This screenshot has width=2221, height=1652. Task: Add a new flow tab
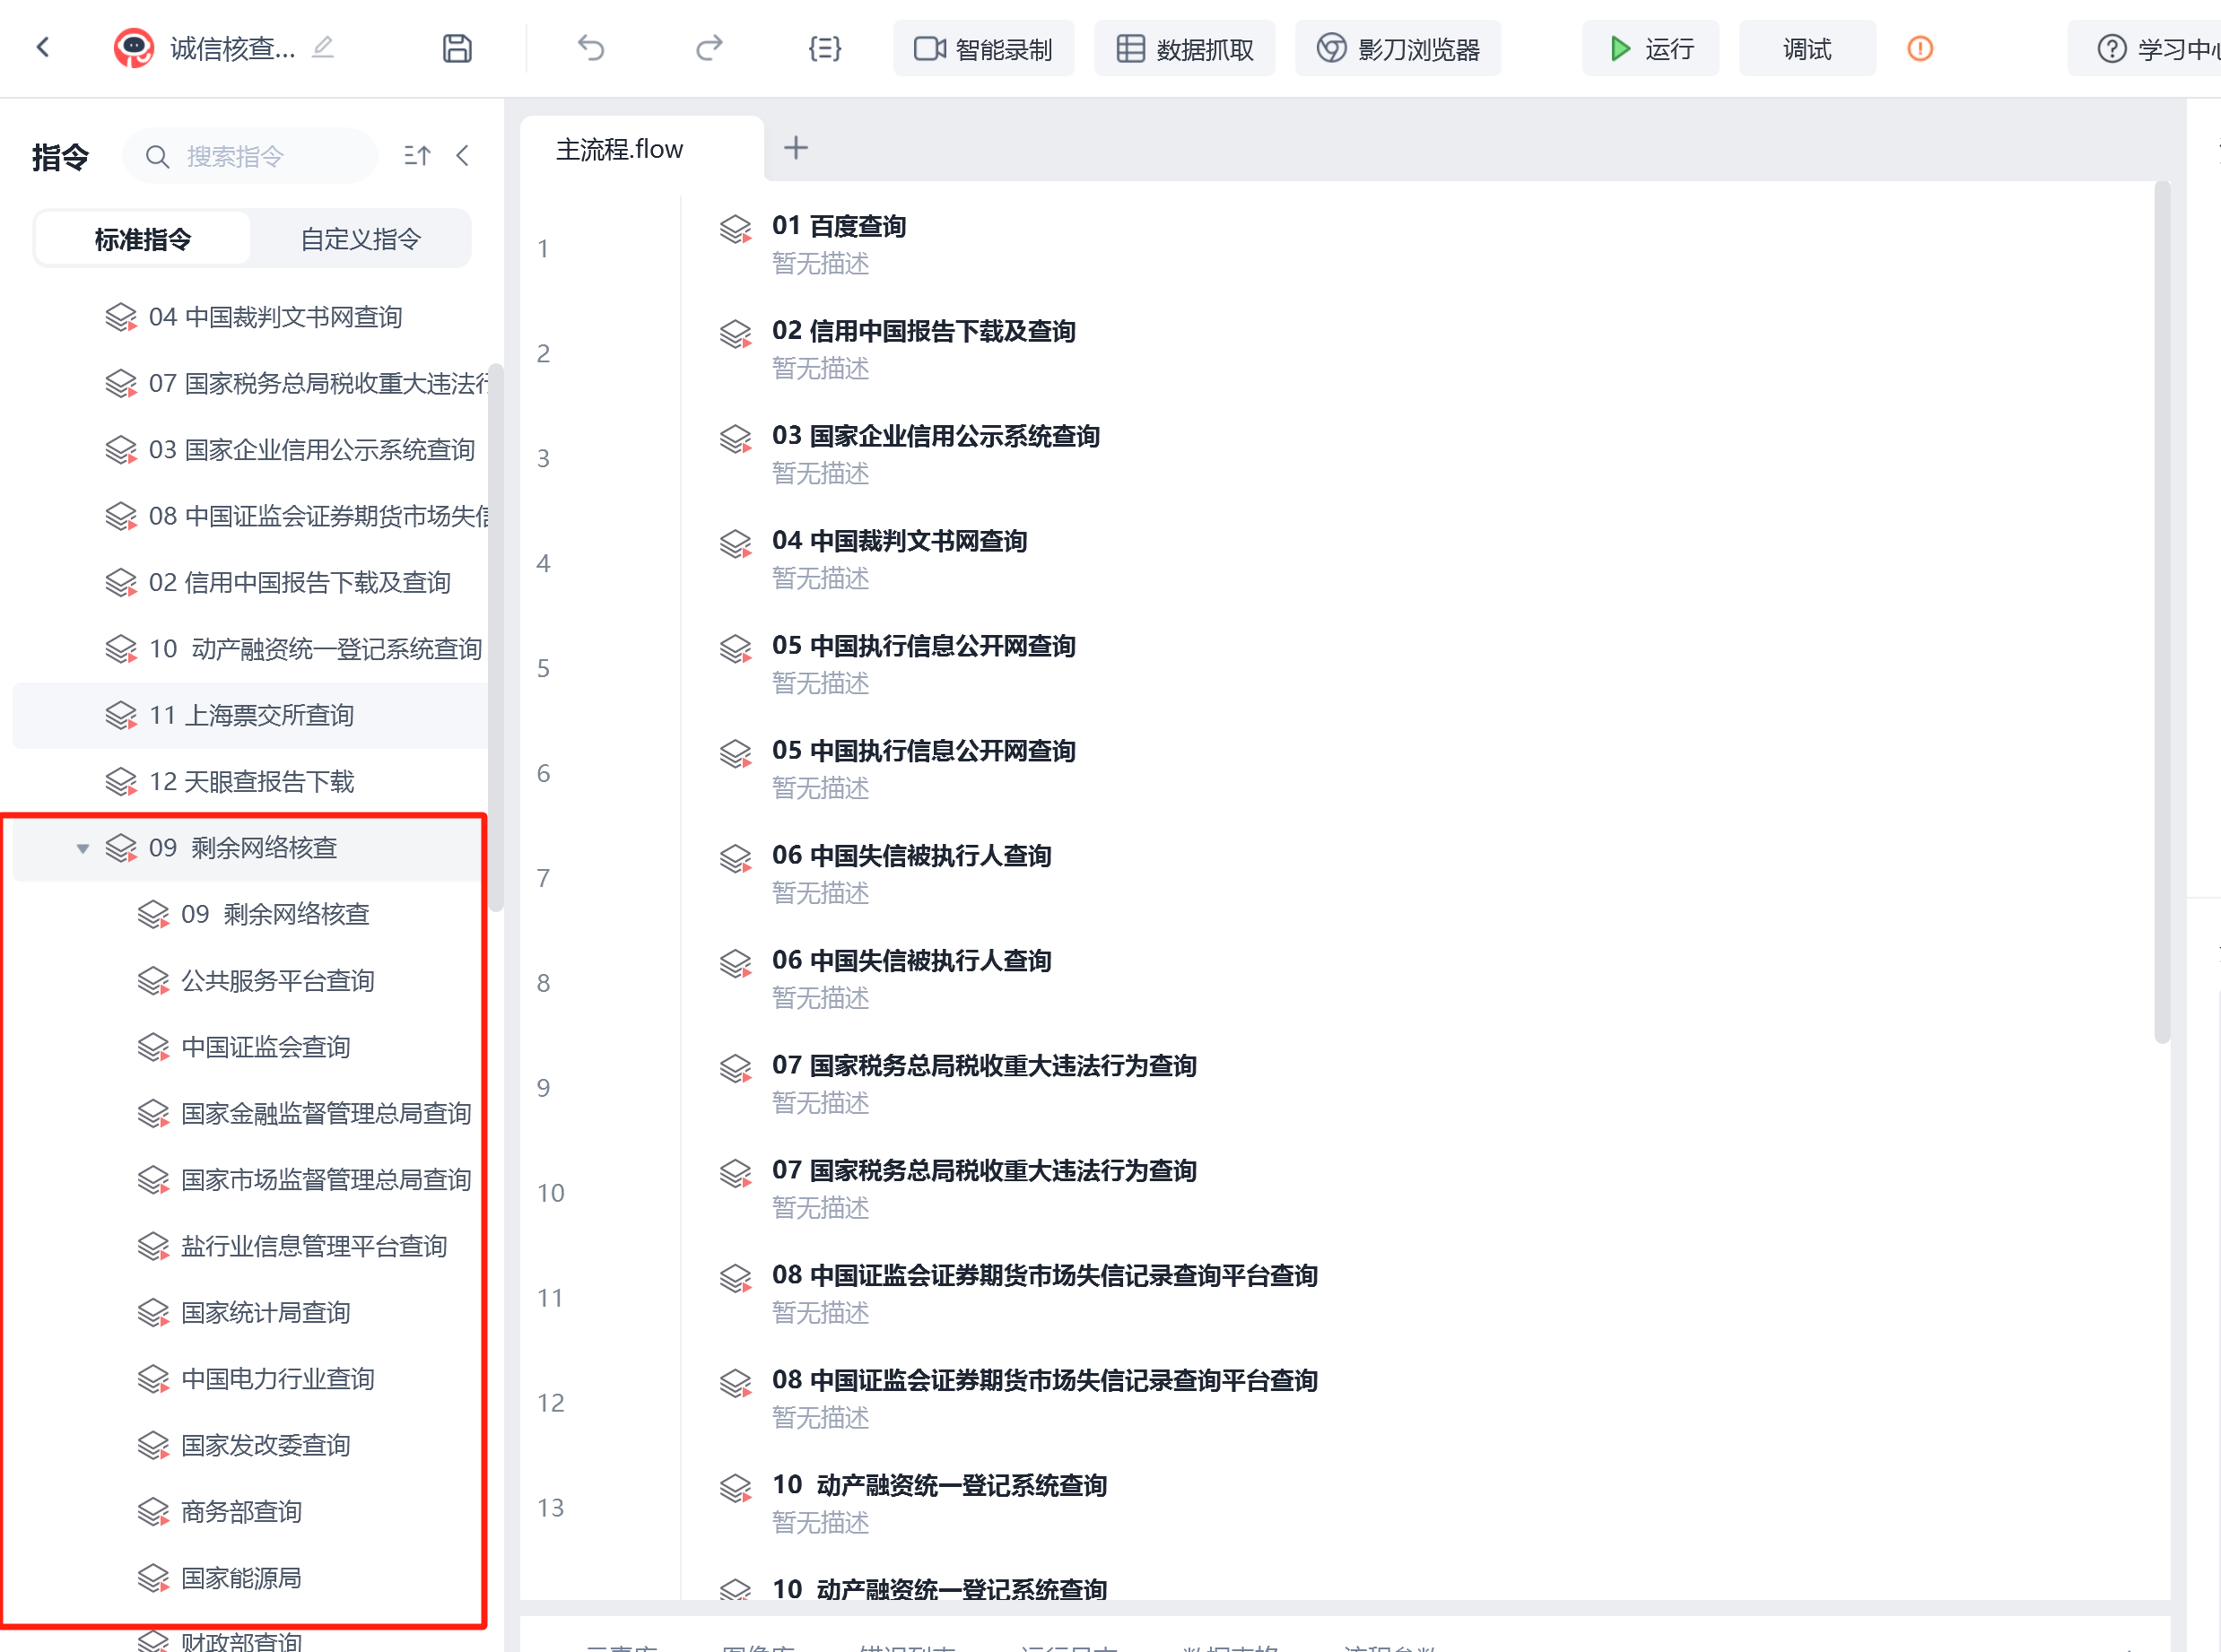click(796, 148)
